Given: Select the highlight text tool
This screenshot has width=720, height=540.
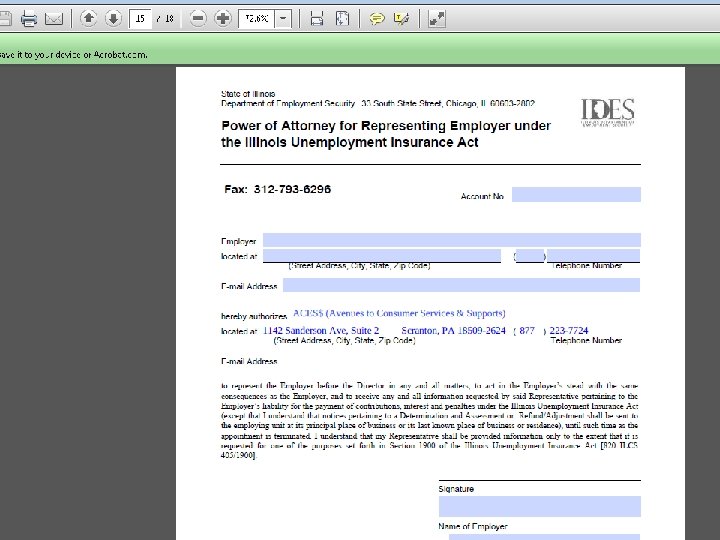Looking at the screenshot, I should click(401, 19).
